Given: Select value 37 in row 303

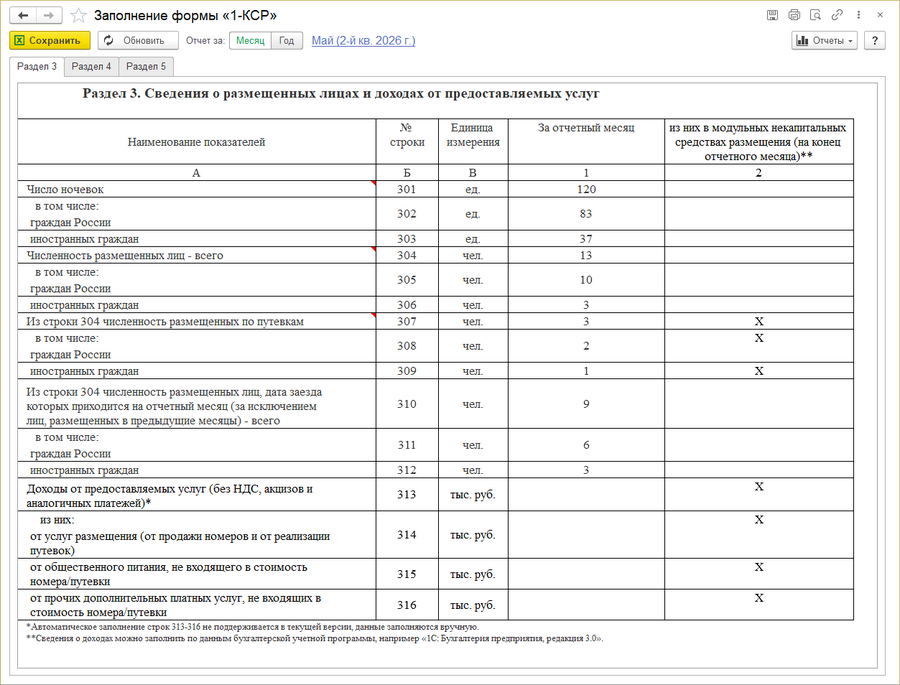Looking at the screenshot, I should (586, 238).
